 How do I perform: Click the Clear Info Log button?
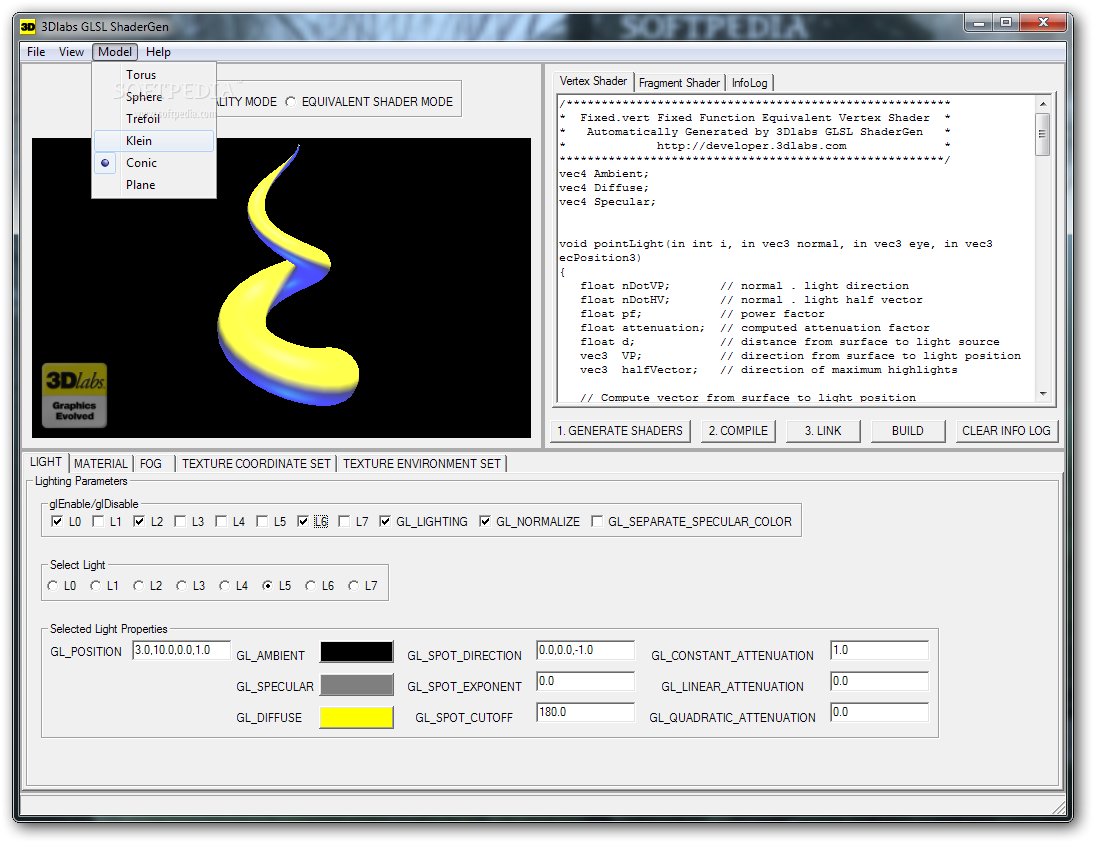pos(1006,431)
